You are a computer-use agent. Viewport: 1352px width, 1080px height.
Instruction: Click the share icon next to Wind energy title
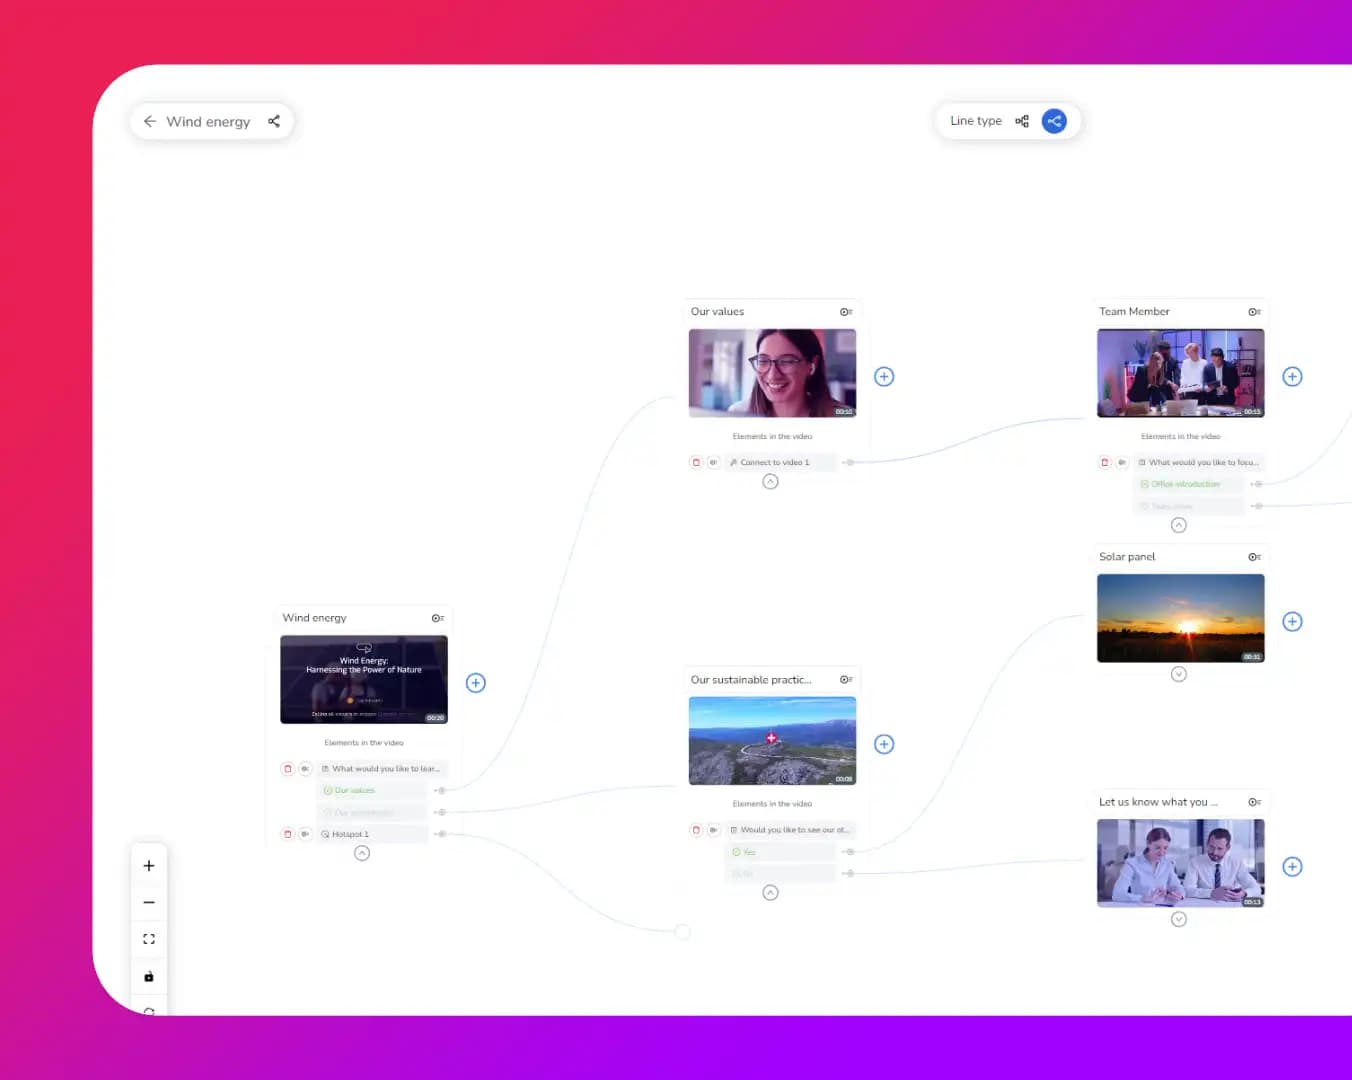[x=274, y=121]
